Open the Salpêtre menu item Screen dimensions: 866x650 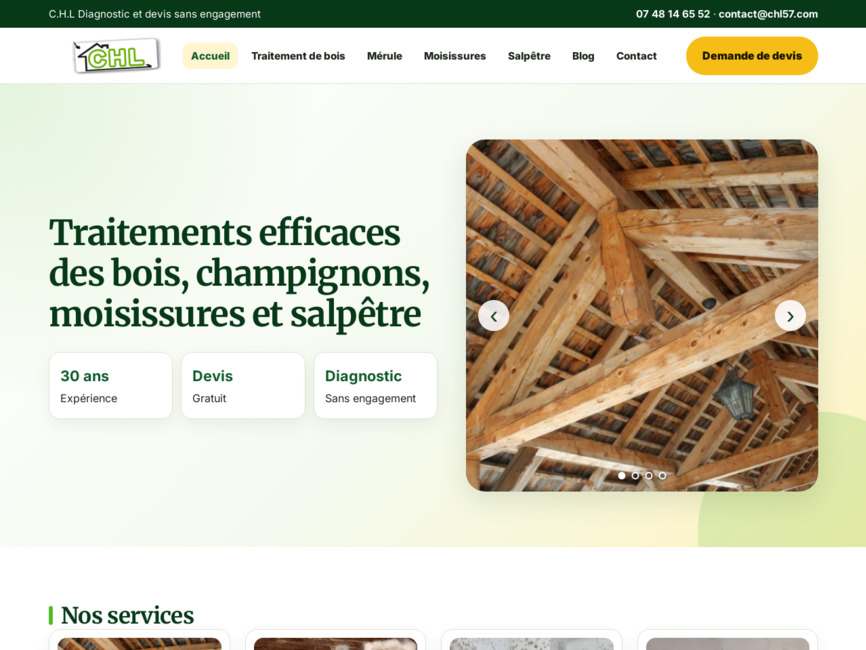(x=529, y=56)
